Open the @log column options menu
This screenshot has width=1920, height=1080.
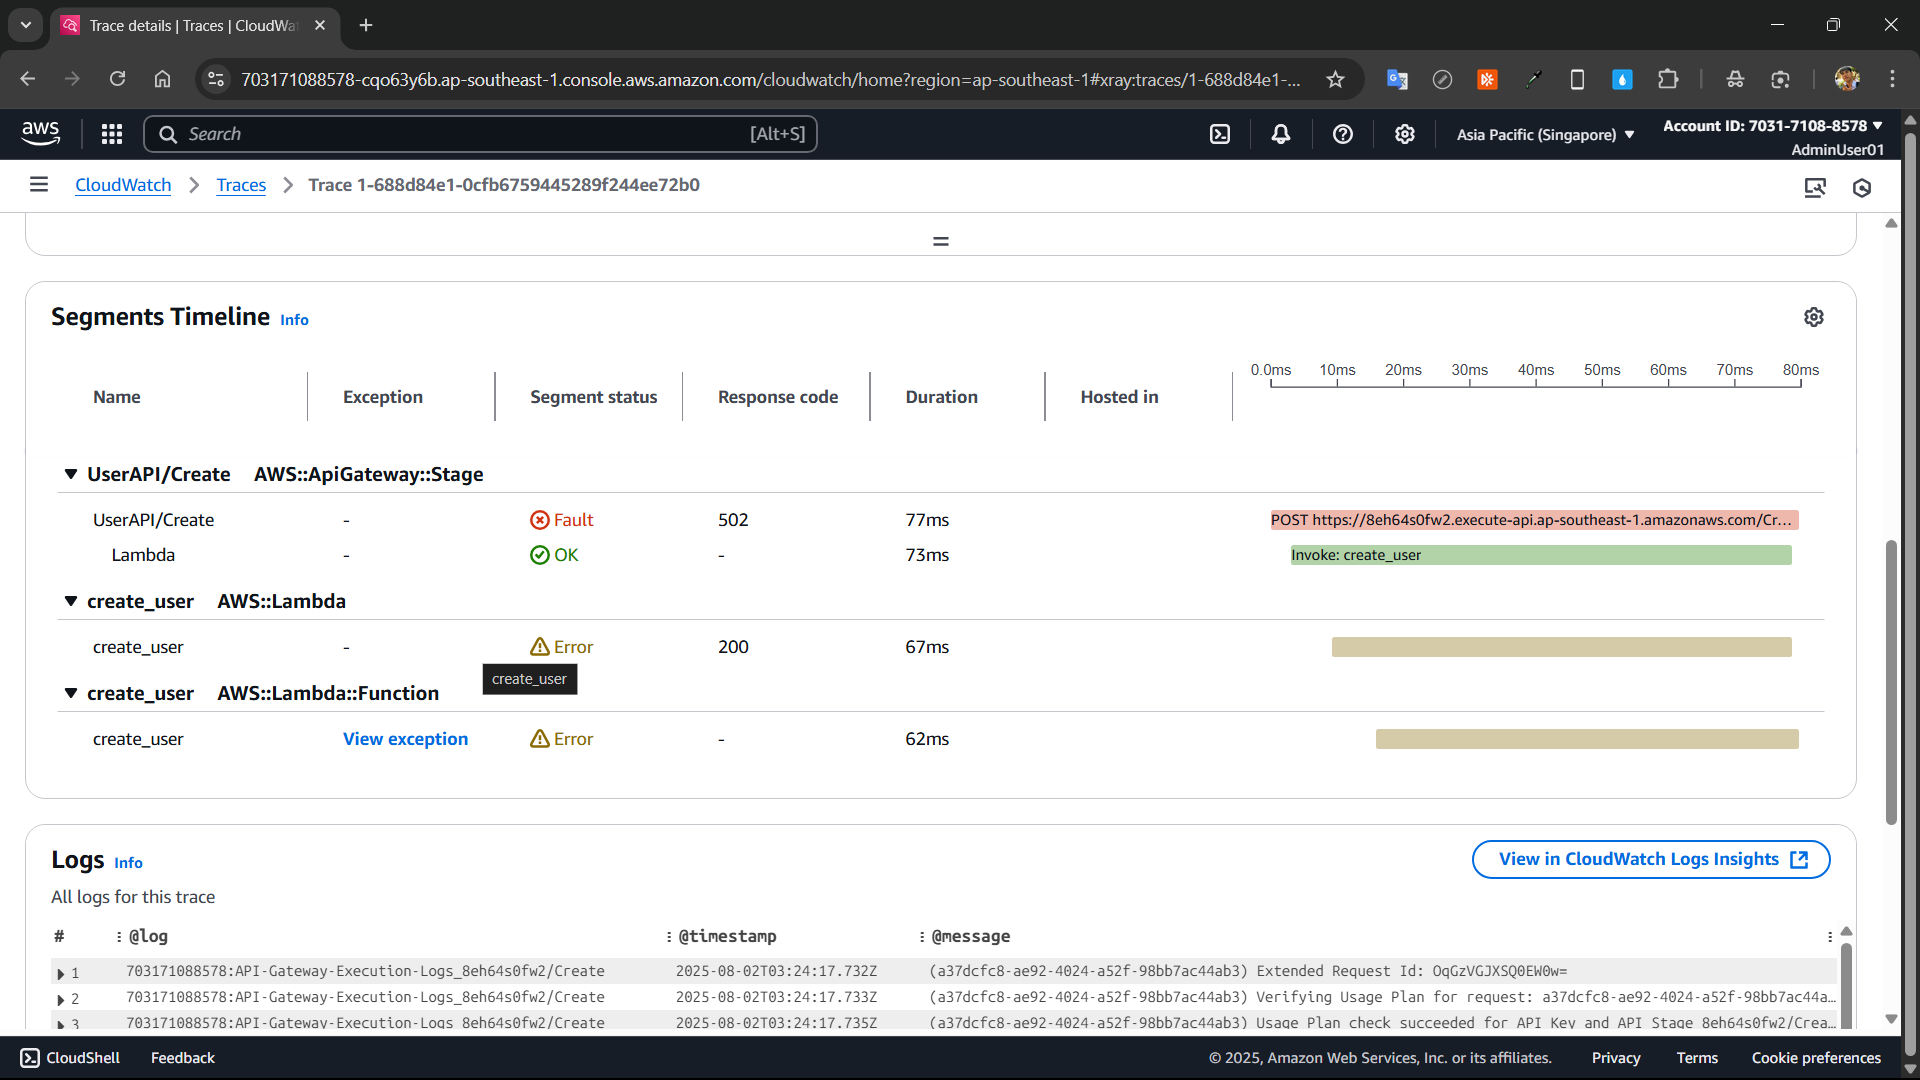pos(119,936)
